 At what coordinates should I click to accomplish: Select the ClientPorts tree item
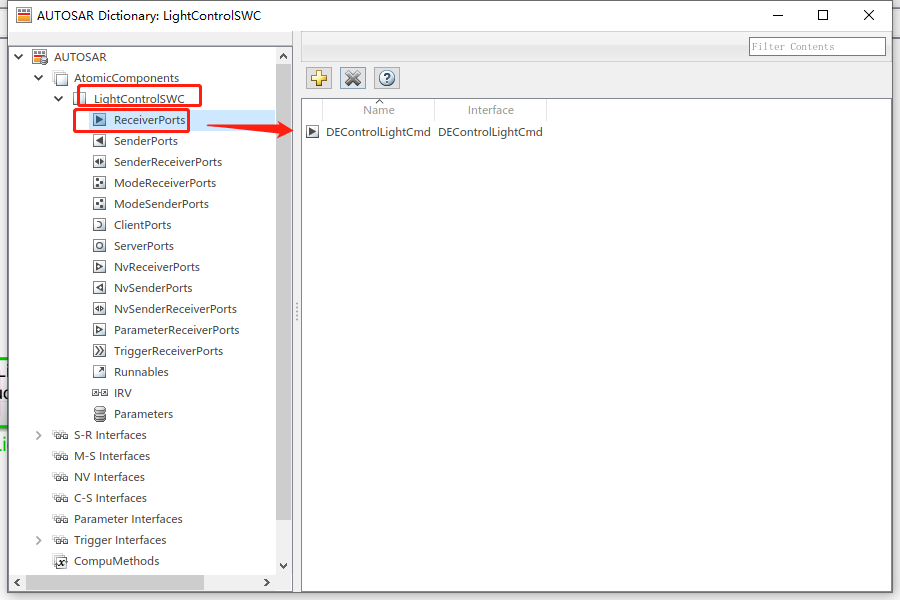coord(142,224)
